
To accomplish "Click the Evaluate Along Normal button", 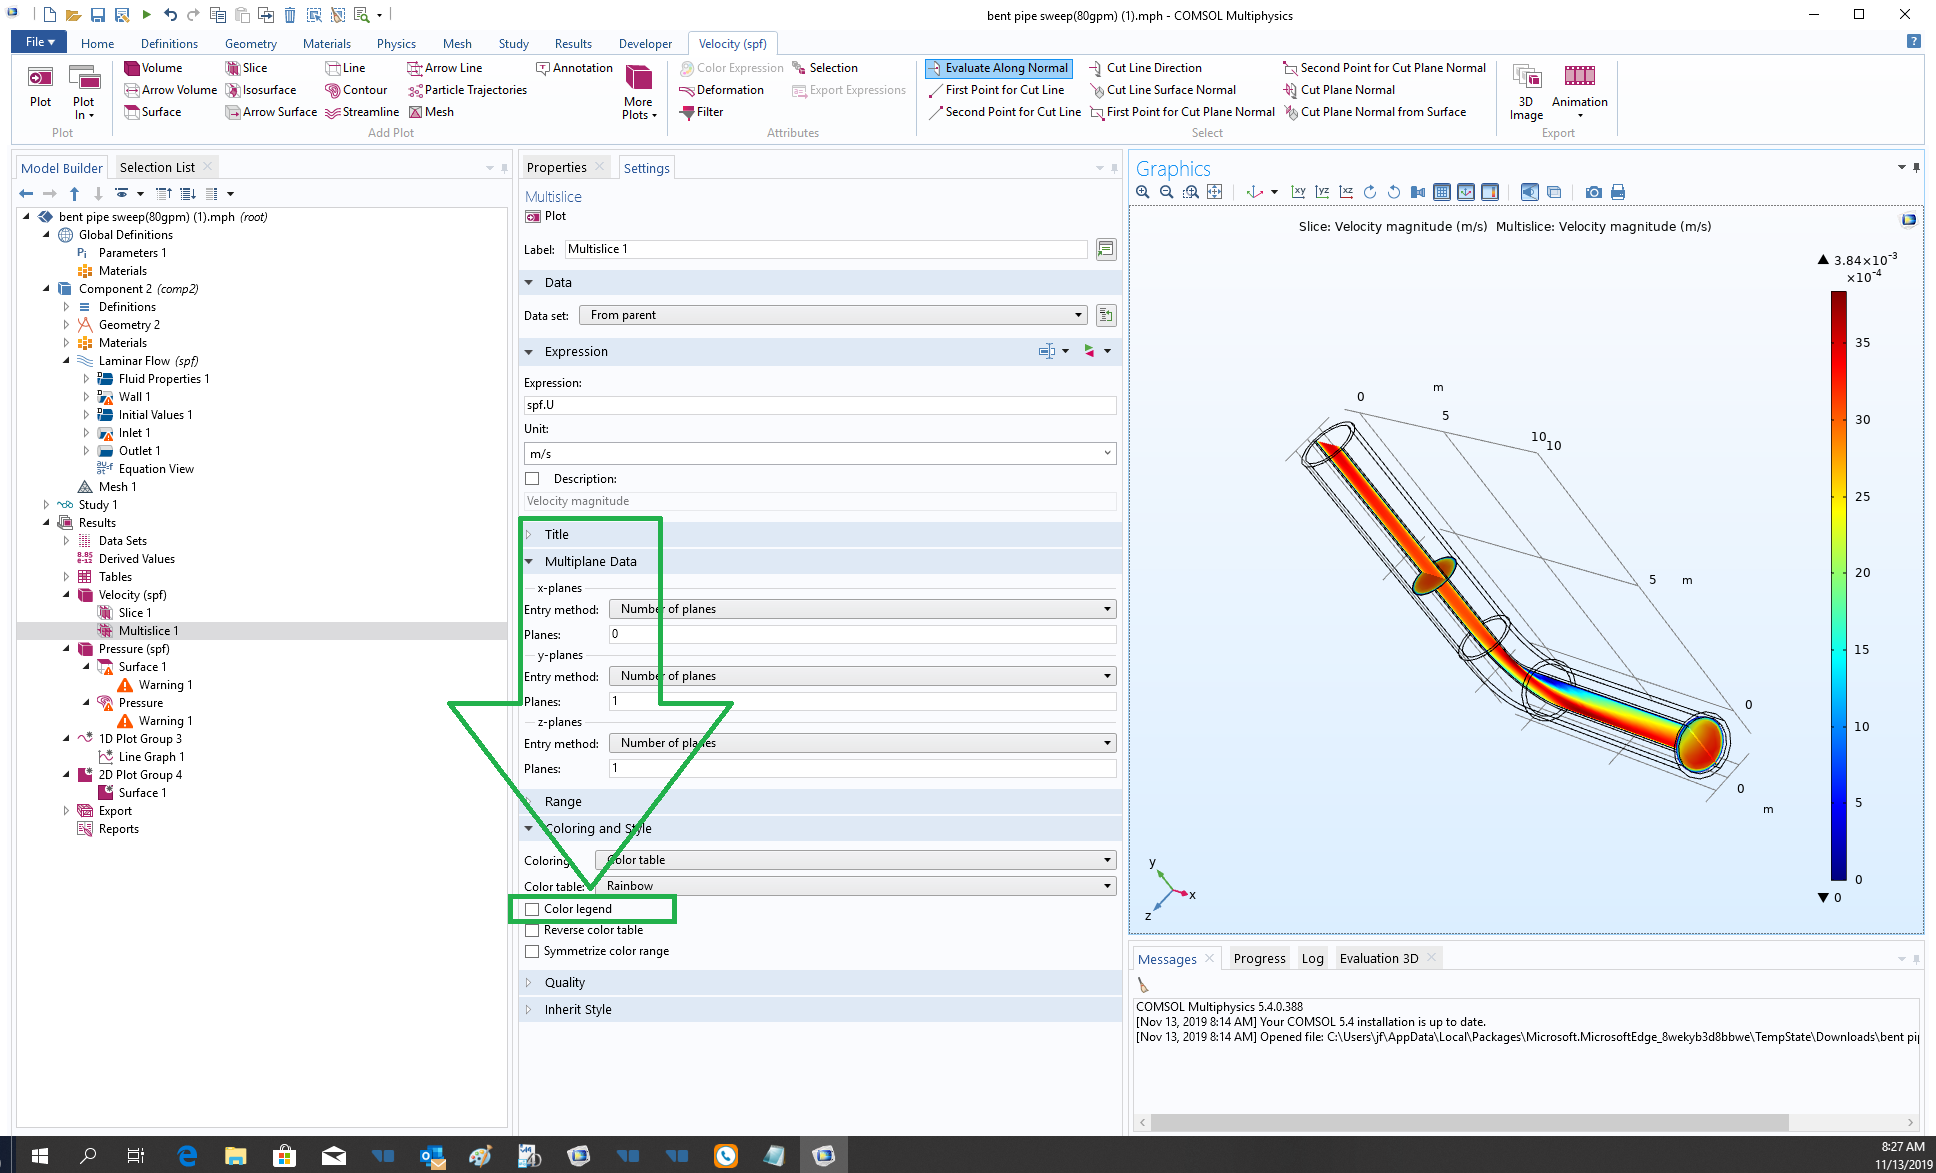I will [998, 68].
